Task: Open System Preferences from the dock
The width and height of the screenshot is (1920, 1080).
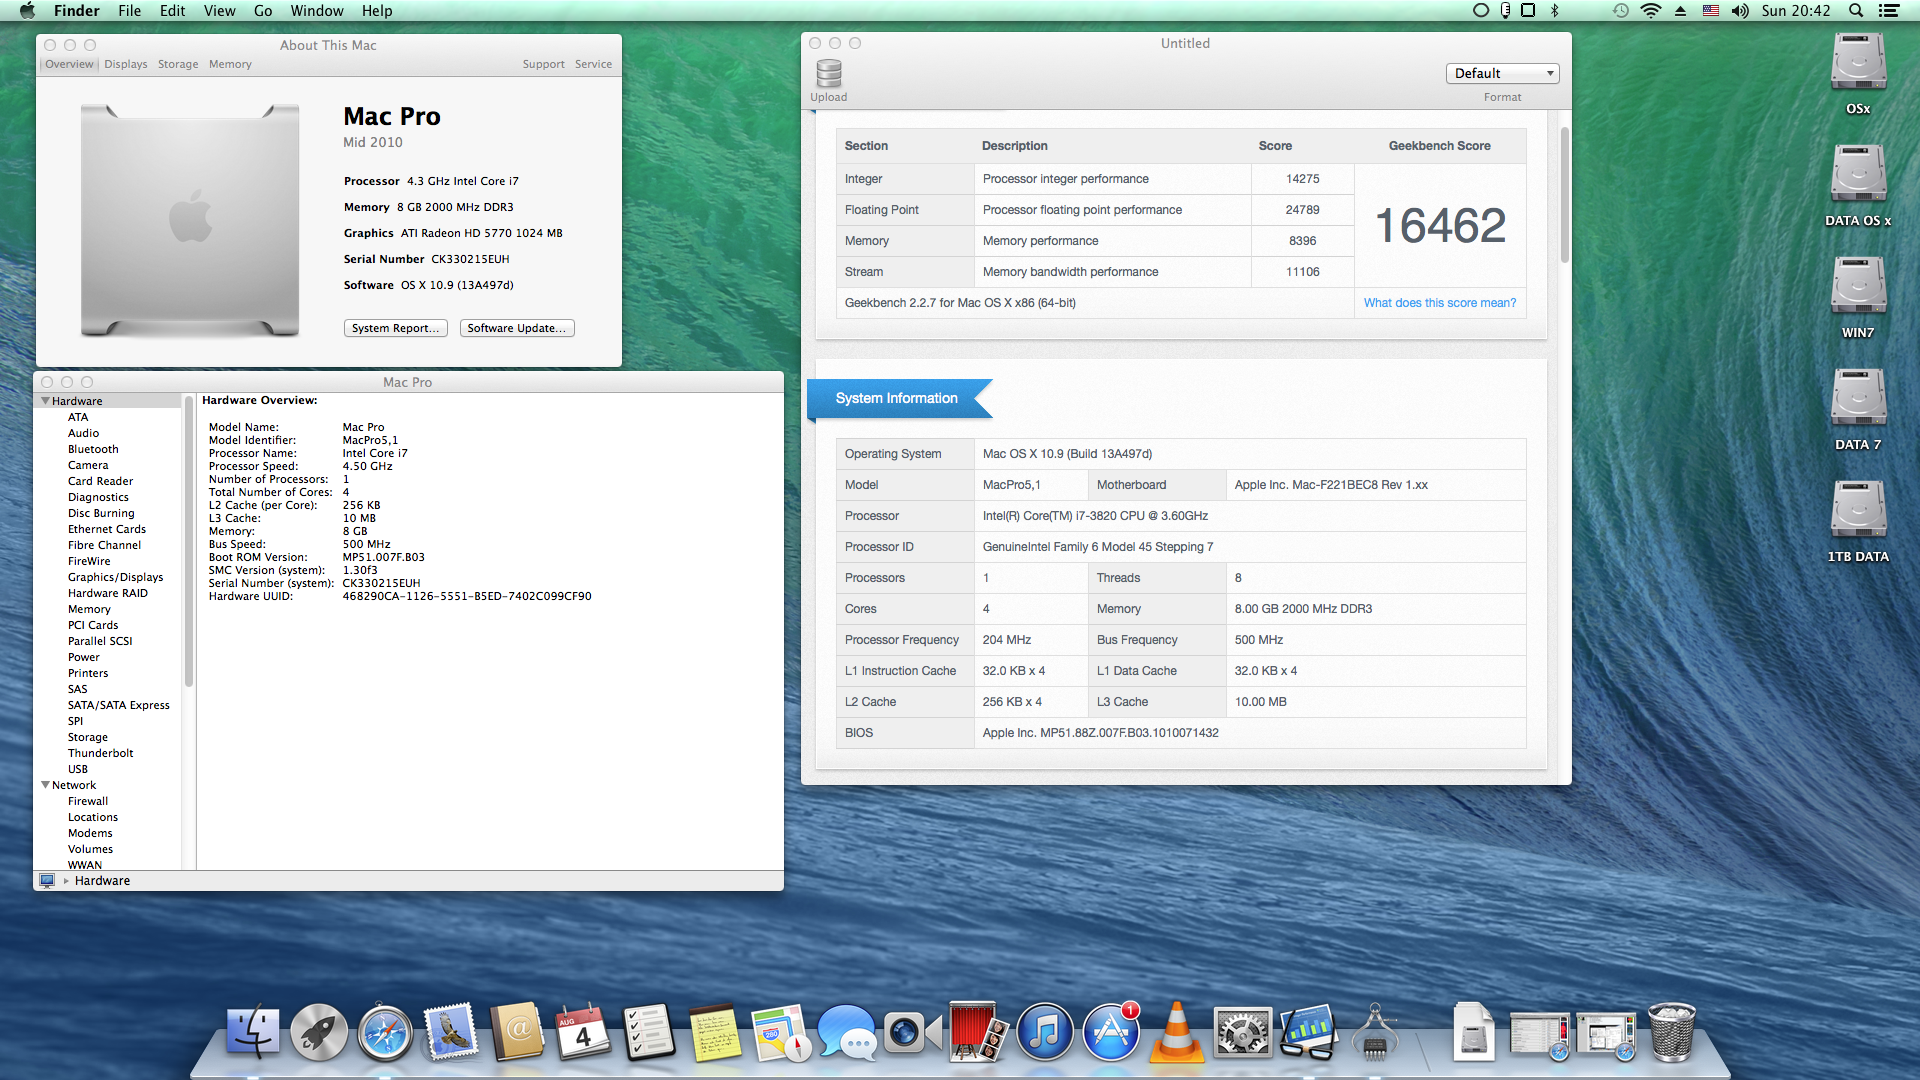Action: [1242, 1033]
